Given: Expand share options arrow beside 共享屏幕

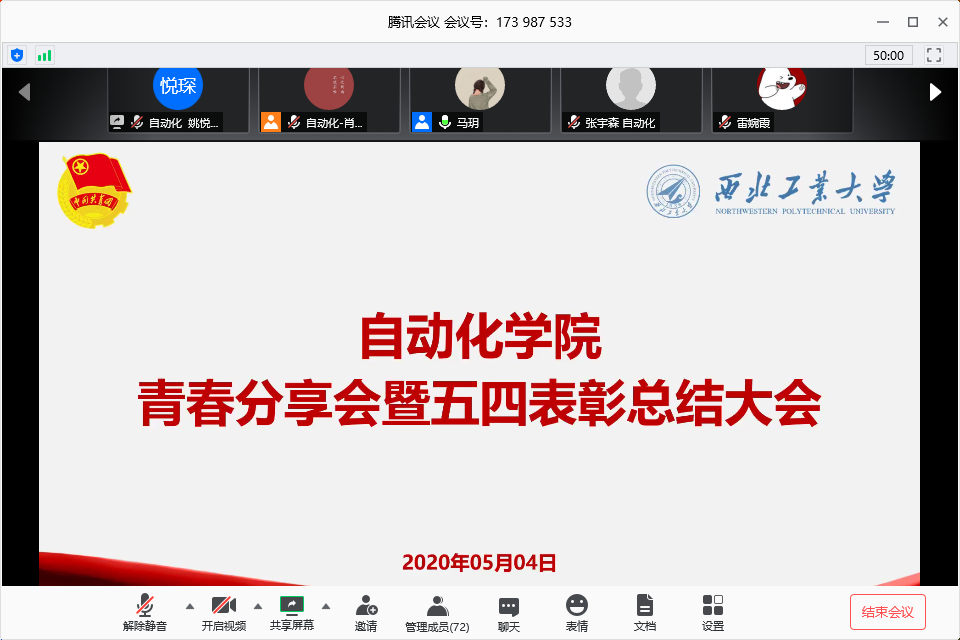Looking at the screenshot, I should pyautogui.click(x=325, y=606).
